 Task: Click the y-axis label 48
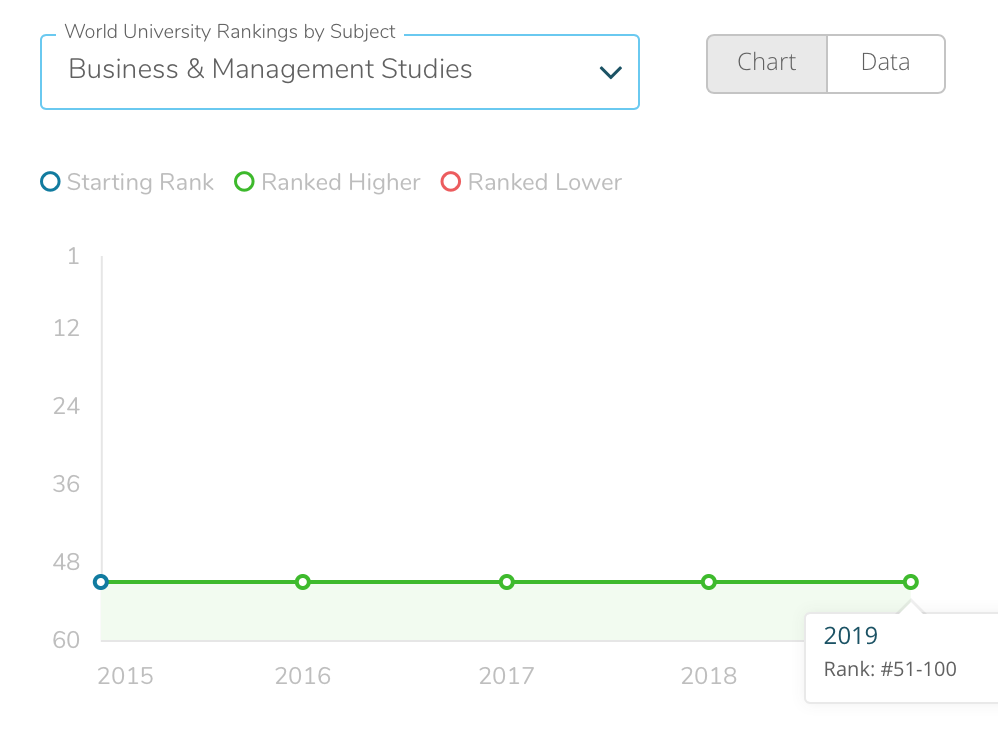66,562
